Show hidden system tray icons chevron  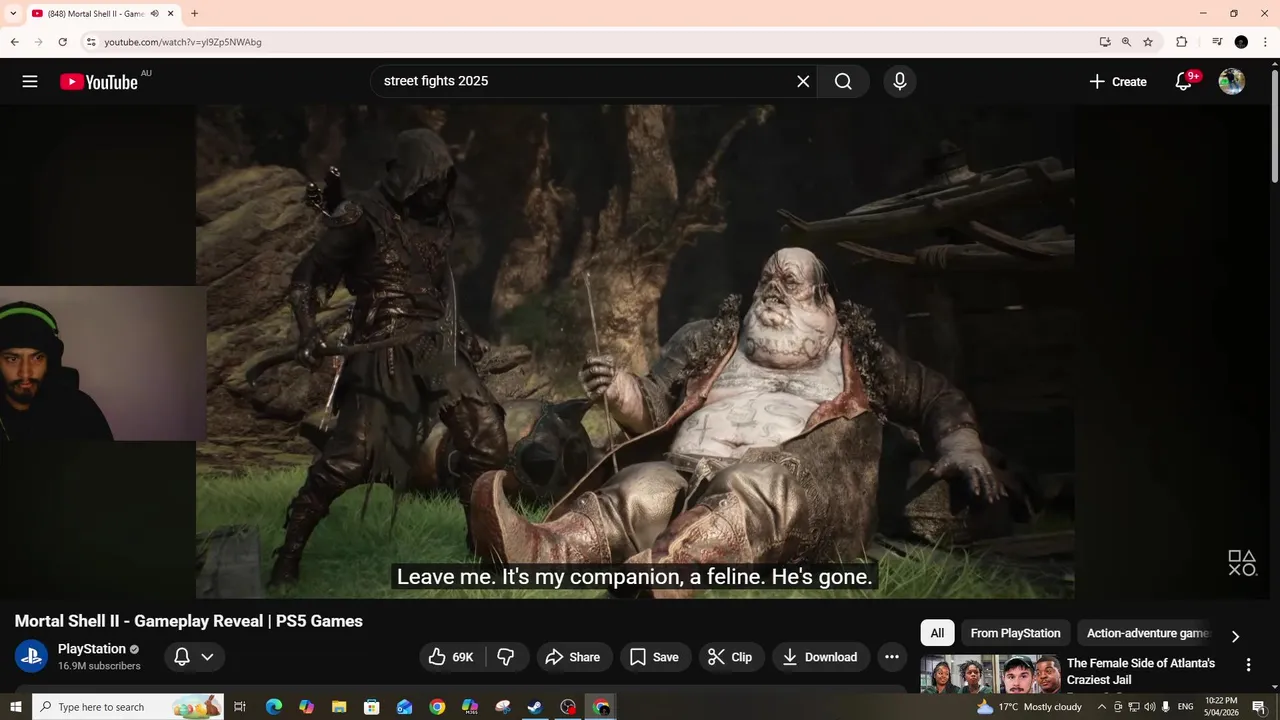click(x=1102, y=707)
